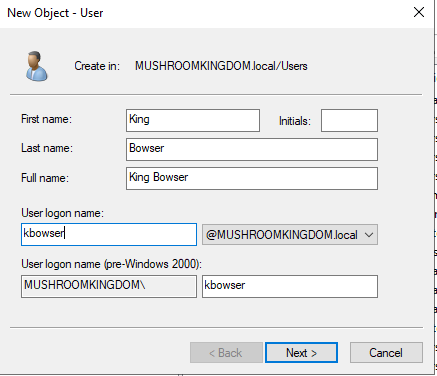
Task: Click the 'Full name:' label
Action: tap(45, 178)
